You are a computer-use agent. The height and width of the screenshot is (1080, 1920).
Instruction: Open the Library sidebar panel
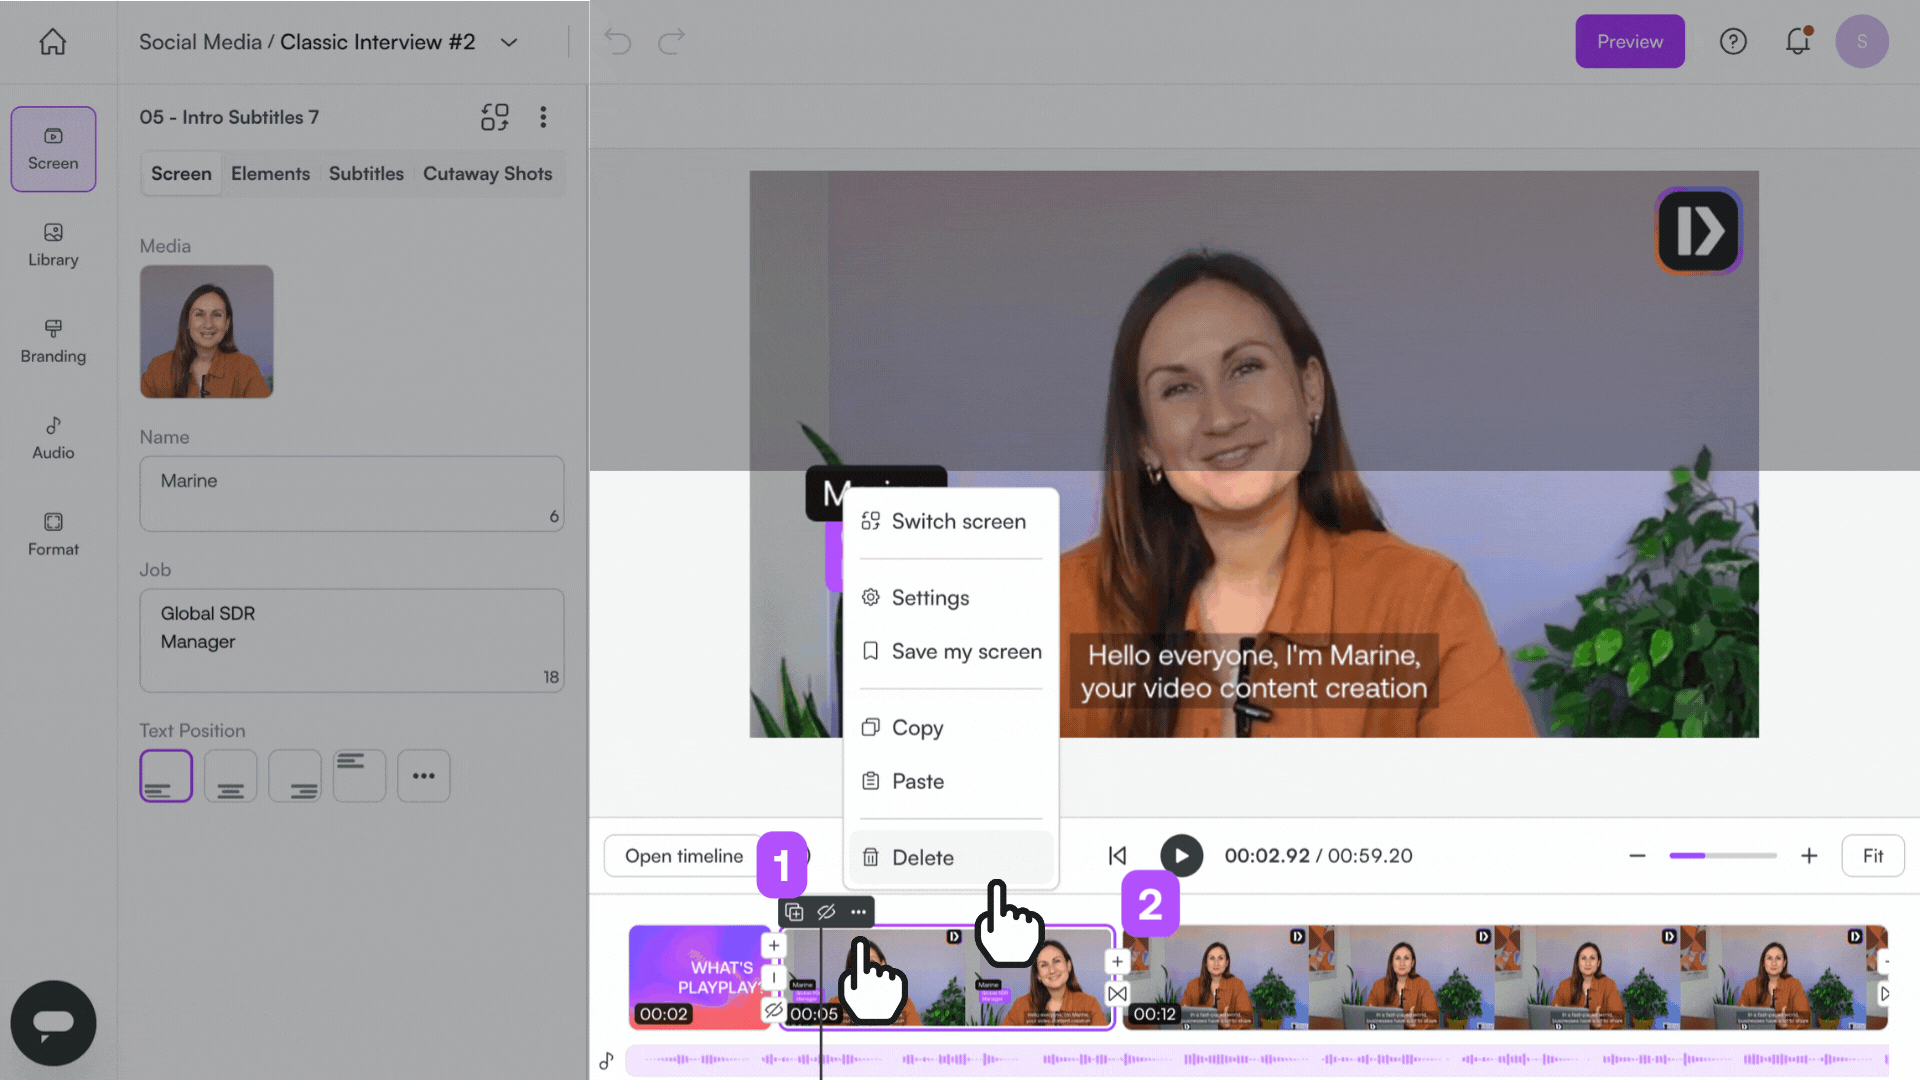(x=53, y=244)
